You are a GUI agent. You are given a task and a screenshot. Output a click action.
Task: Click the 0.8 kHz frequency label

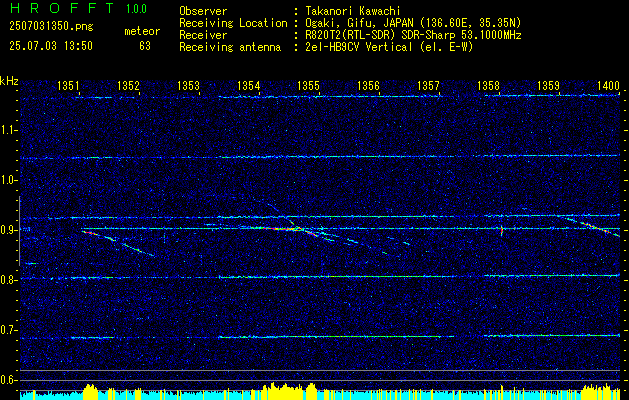tap(9, 280)
